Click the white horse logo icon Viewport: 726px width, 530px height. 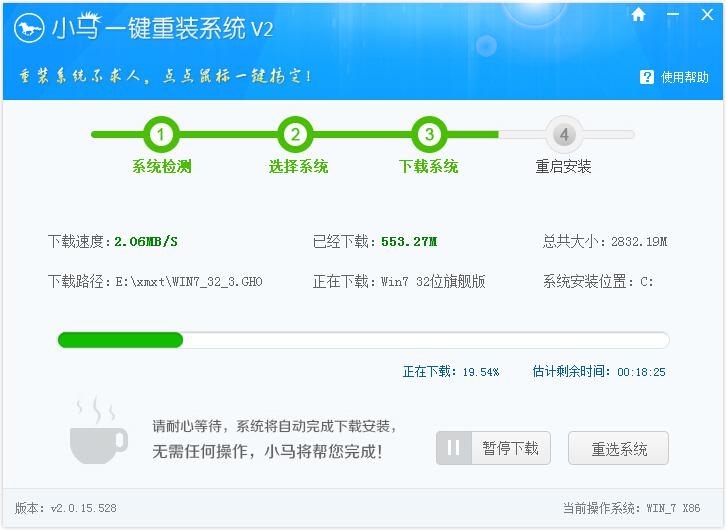28,29
